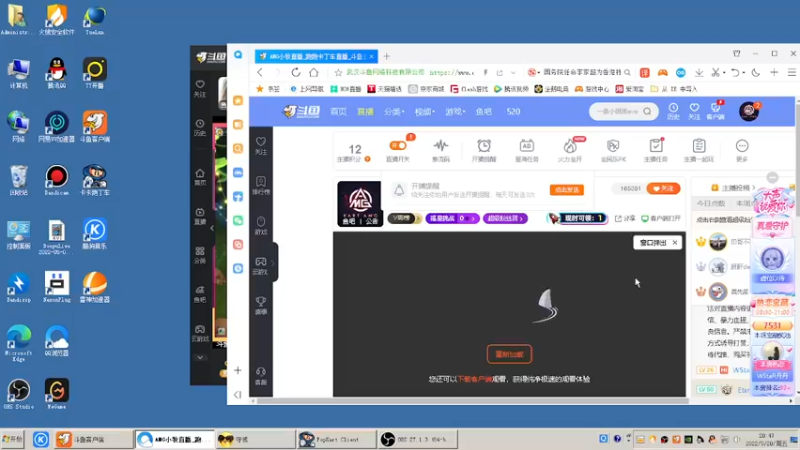
Task: Click the scissors screenshot tool icon
Action: click(715, 72)
